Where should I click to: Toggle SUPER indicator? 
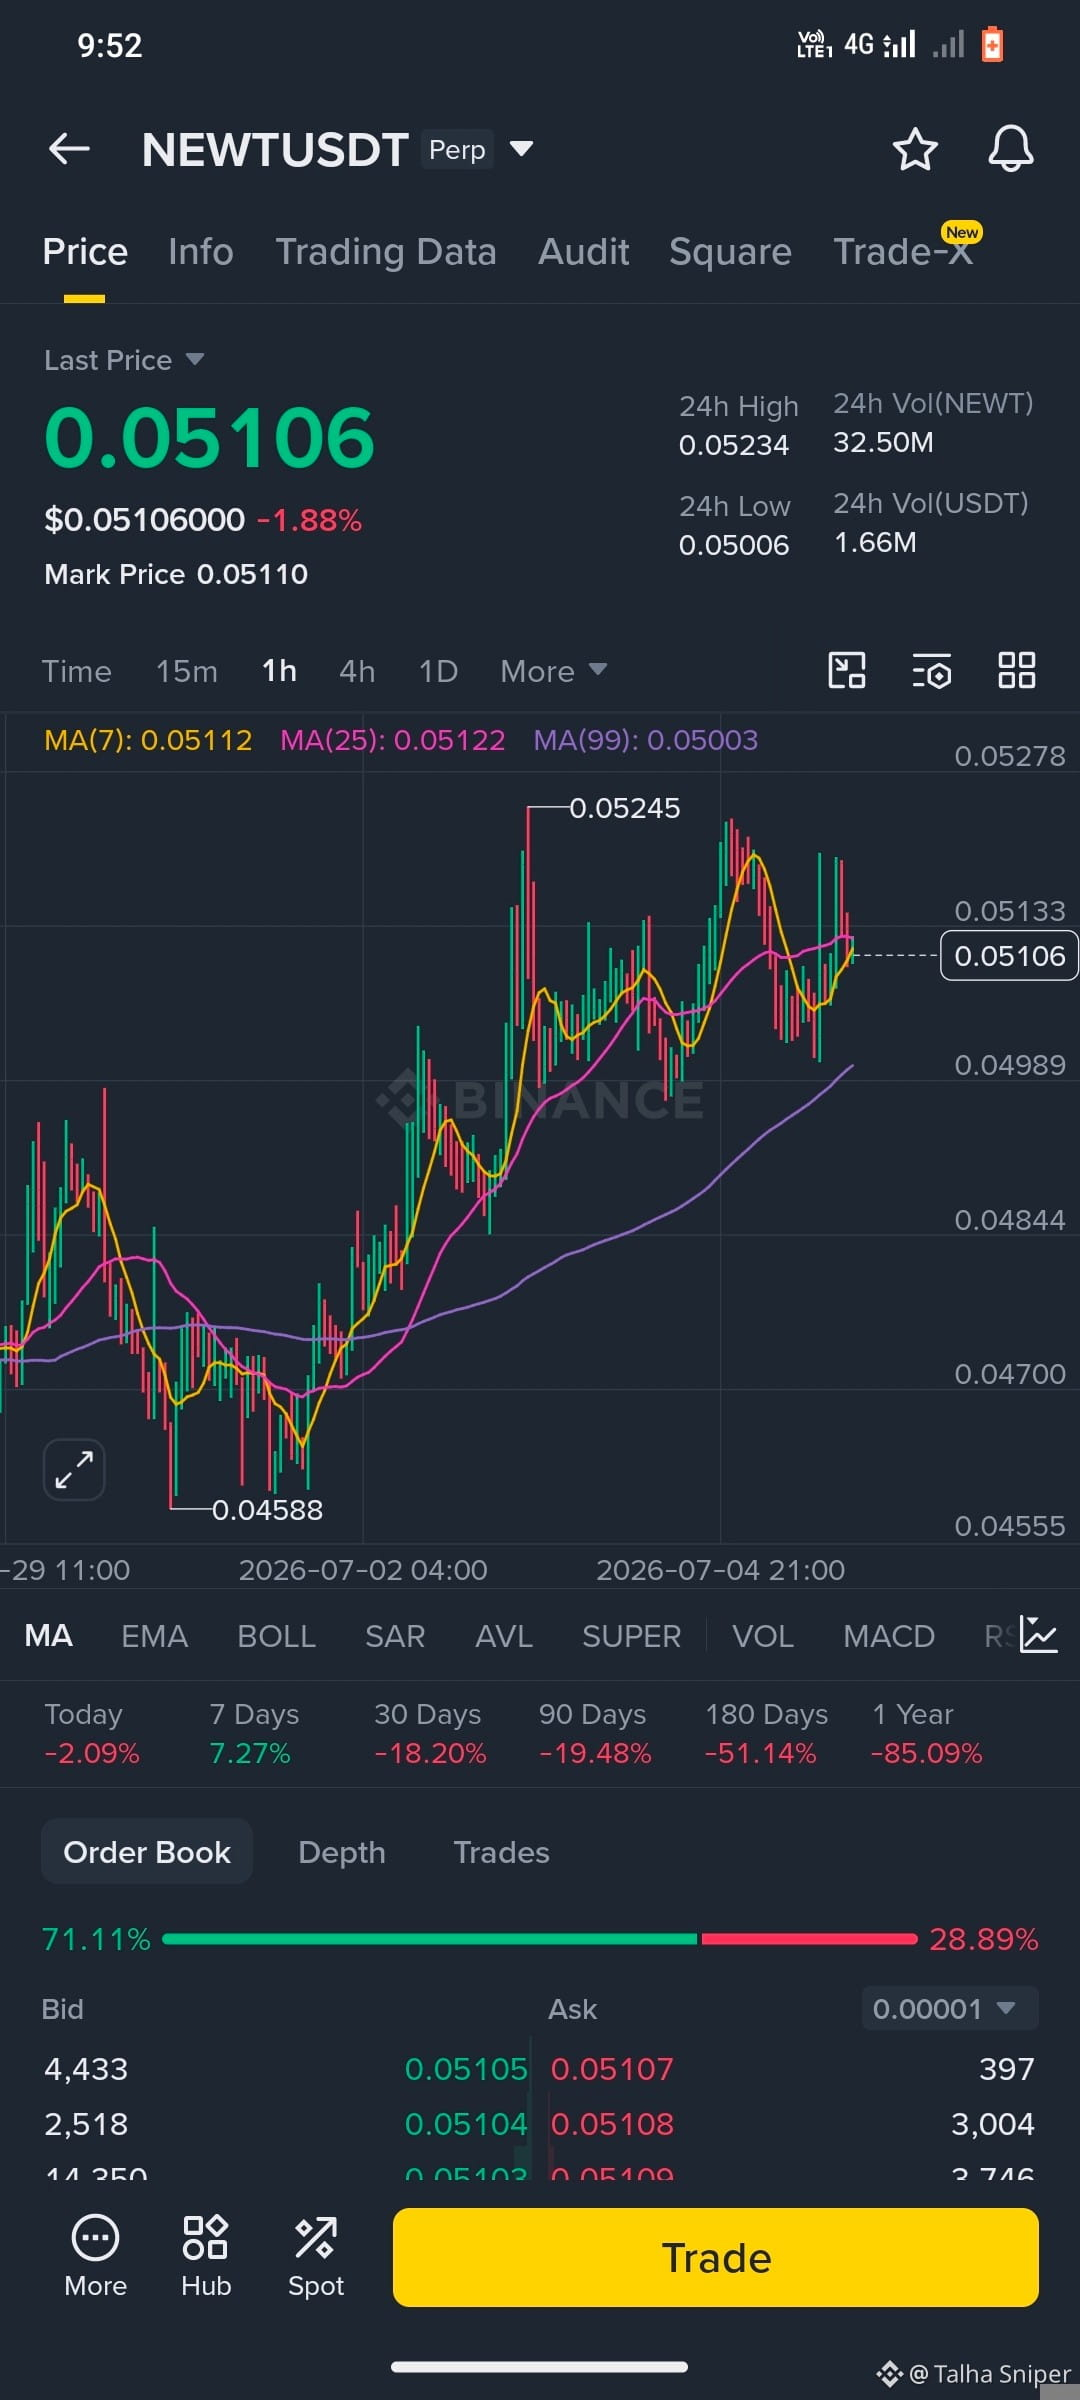(x=631, y=1636)
